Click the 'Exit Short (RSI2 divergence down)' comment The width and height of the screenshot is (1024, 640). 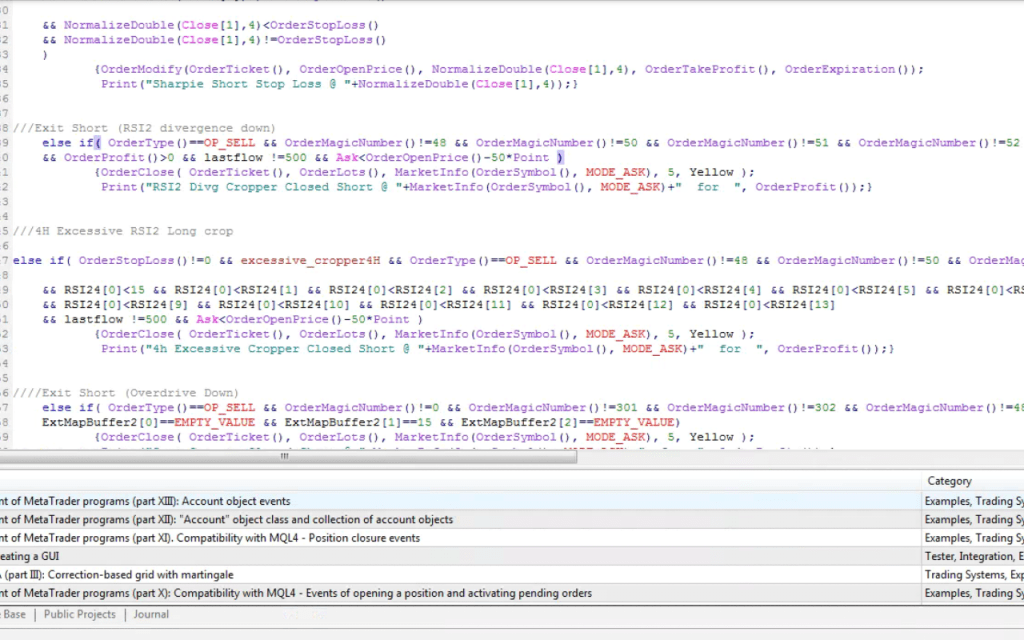pyautogui.click(x=145, y=128)
